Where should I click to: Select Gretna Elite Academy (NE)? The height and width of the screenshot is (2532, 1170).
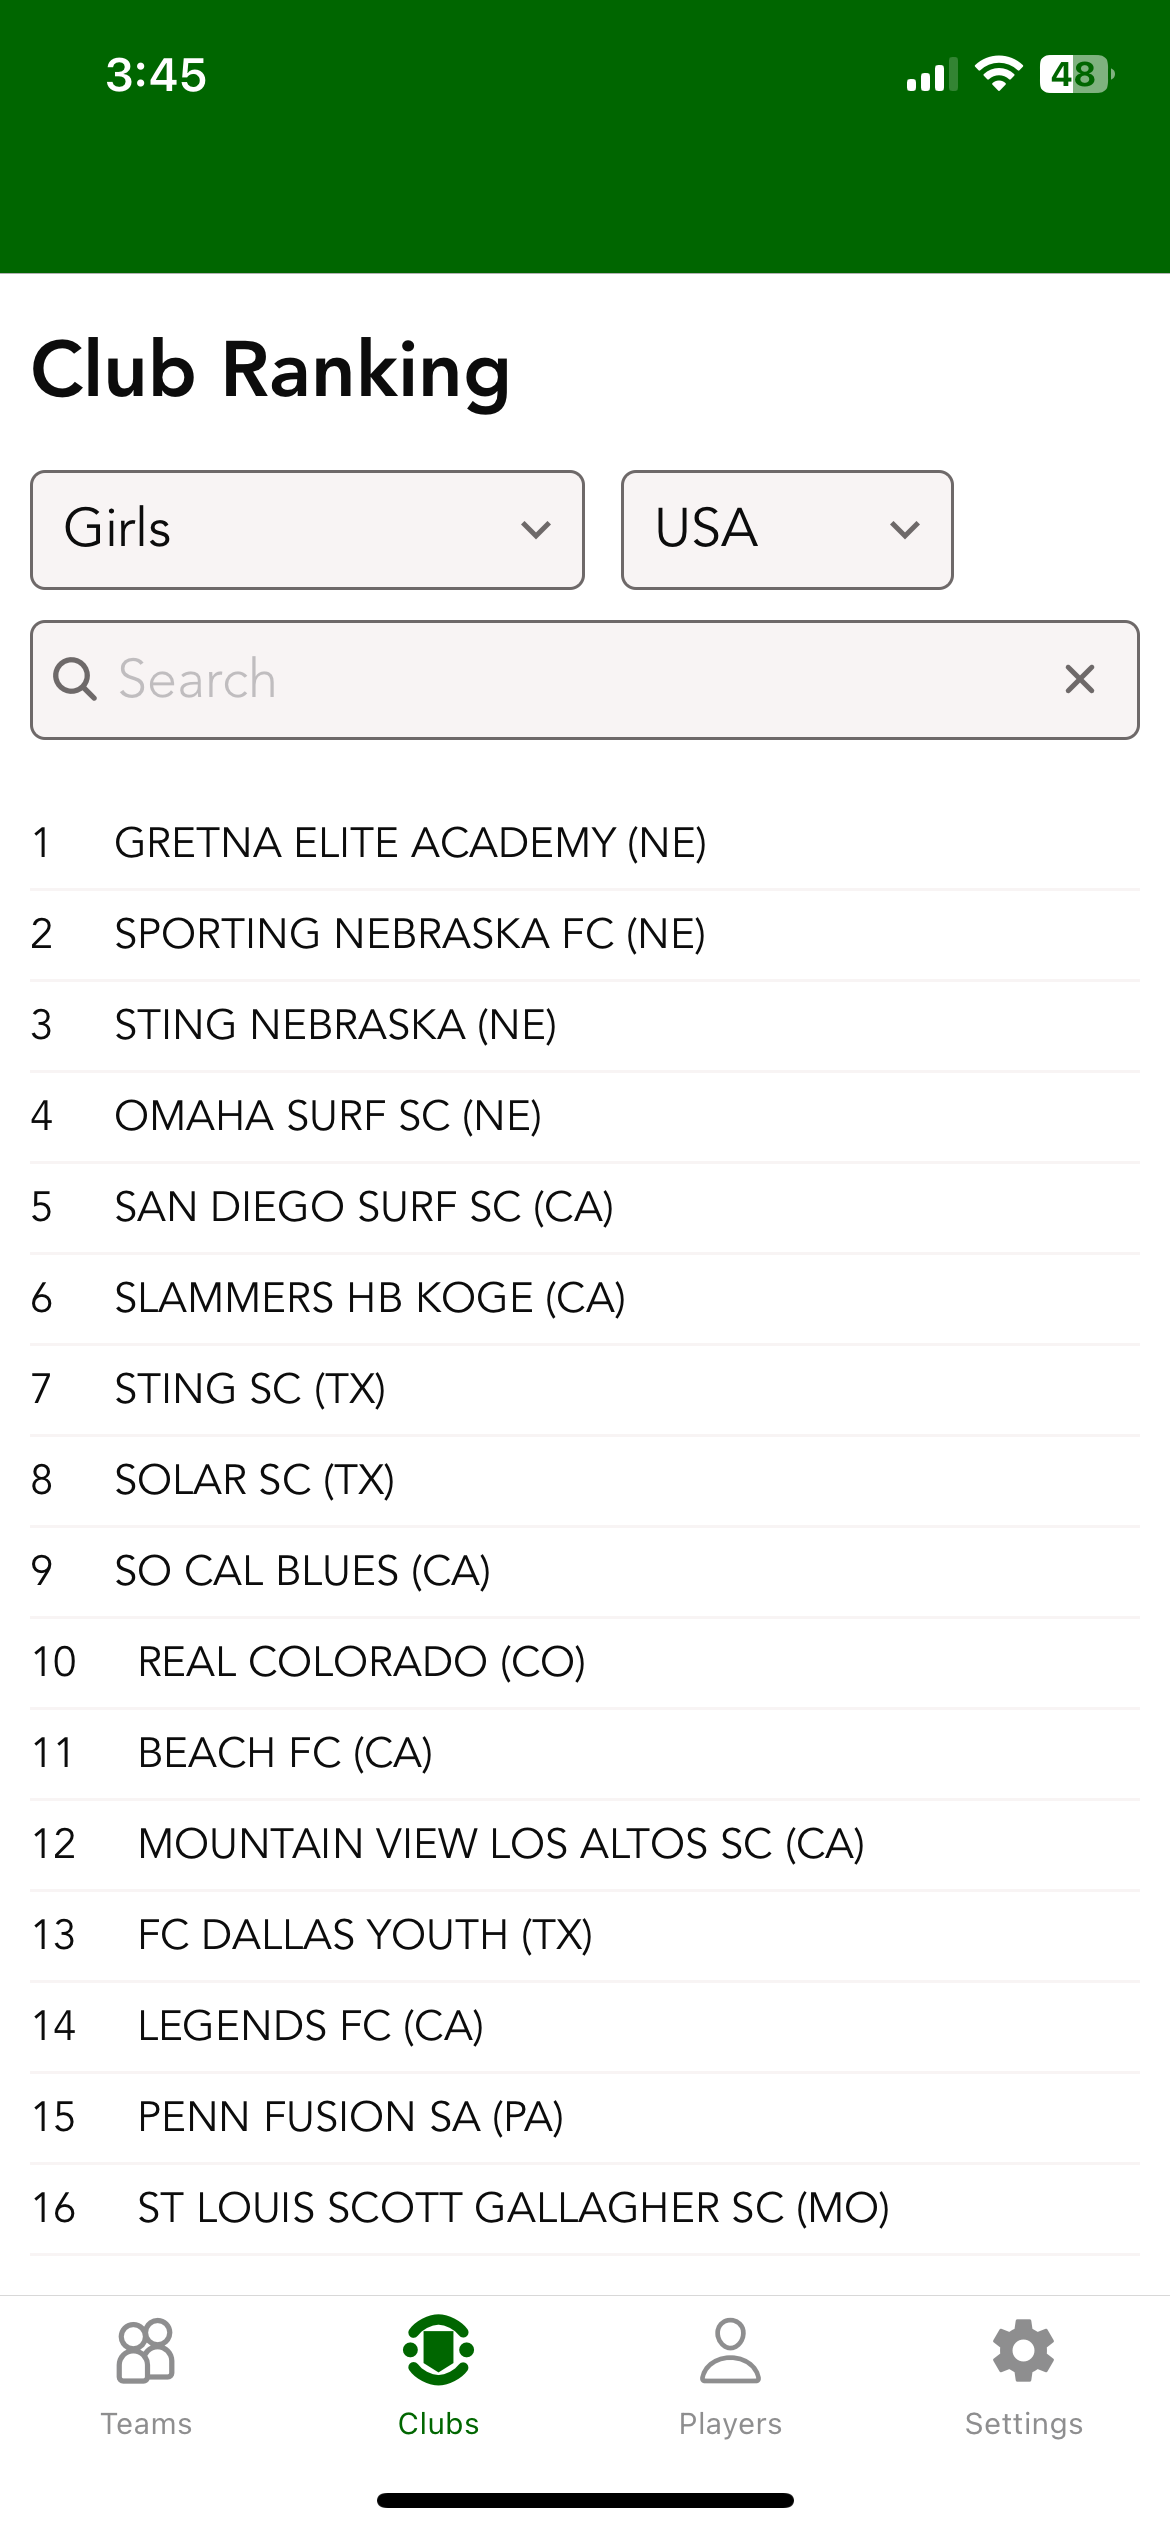click(x=410, y=843)
